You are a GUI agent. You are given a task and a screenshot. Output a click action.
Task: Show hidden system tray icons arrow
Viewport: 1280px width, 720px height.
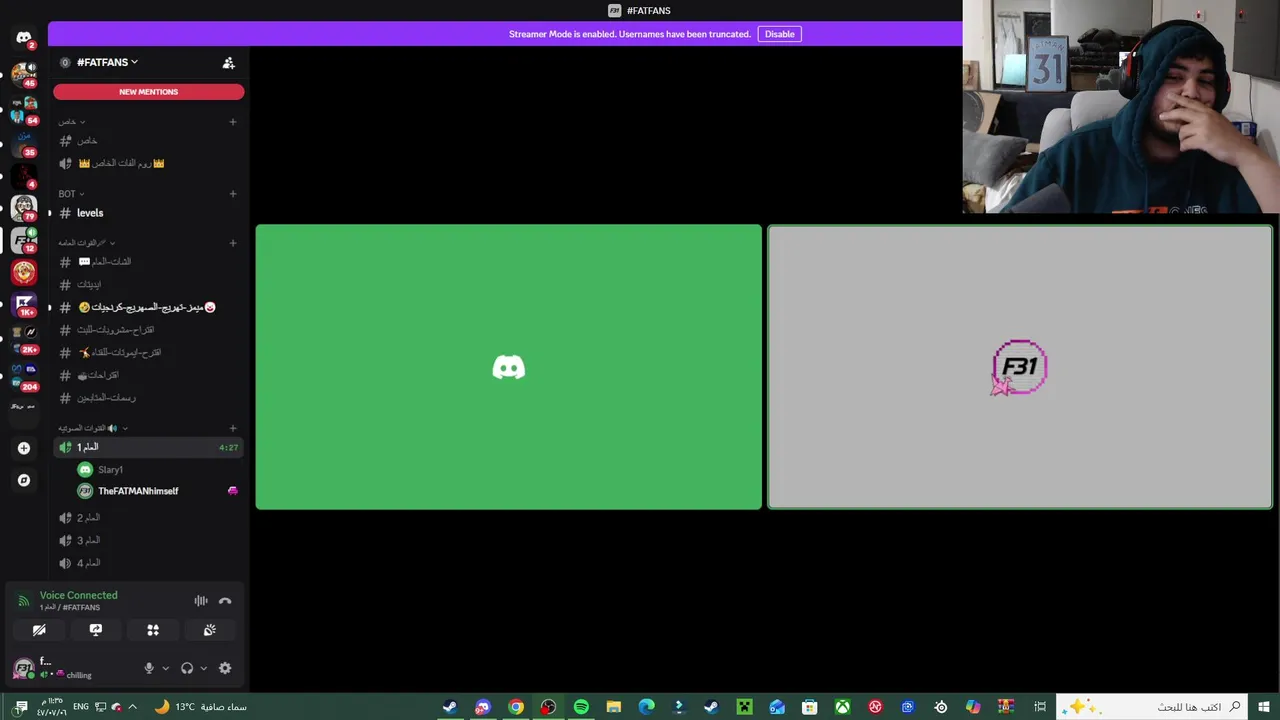tap(132, 707)
